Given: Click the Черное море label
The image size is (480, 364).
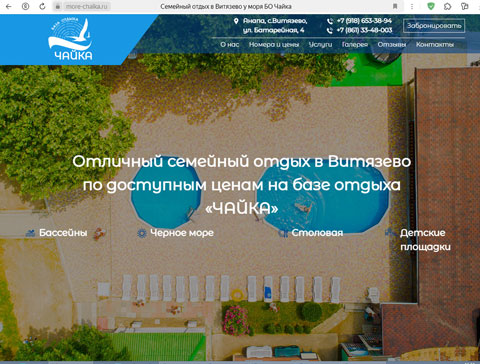Looking at the screenshot, I should coord(182,233).
